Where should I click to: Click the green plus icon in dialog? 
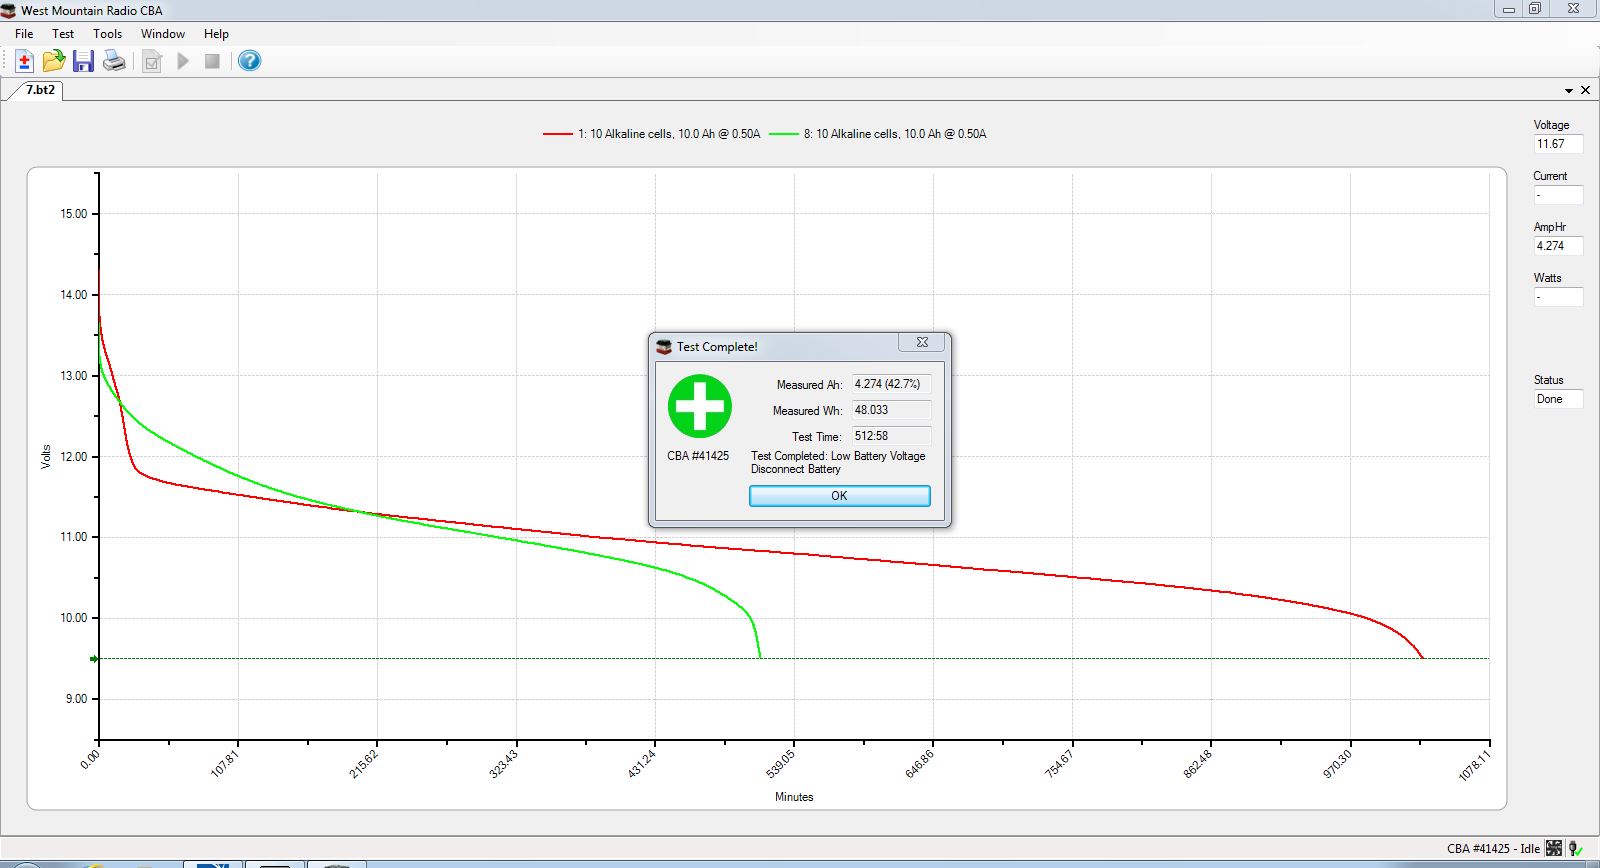pyautogui.click(x=700, y=406)
